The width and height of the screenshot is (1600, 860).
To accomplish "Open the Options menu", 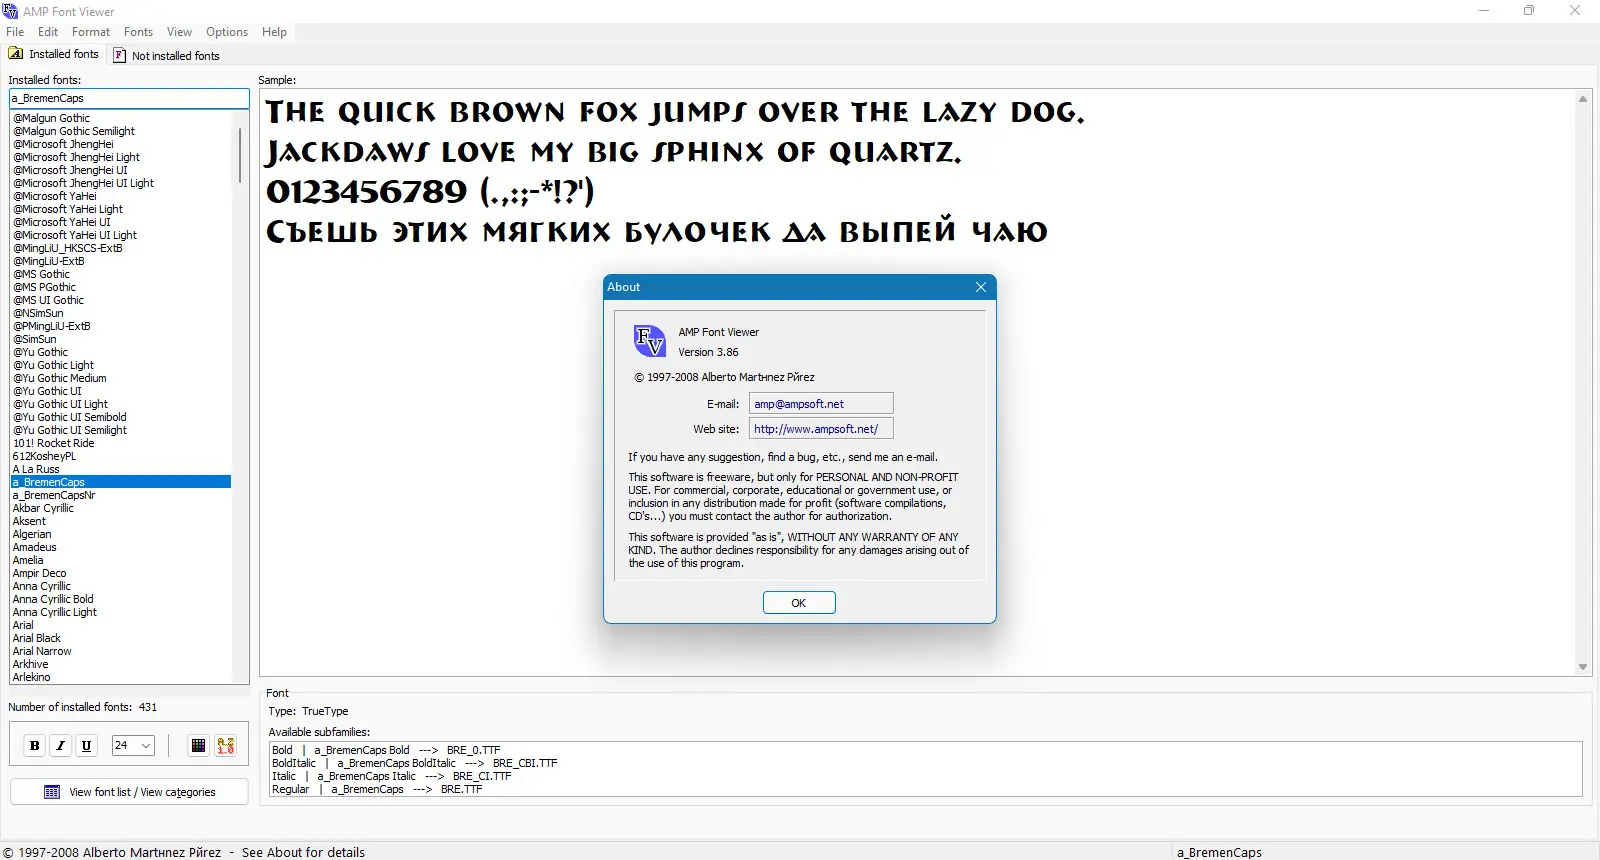I will (x=227, y=32).
